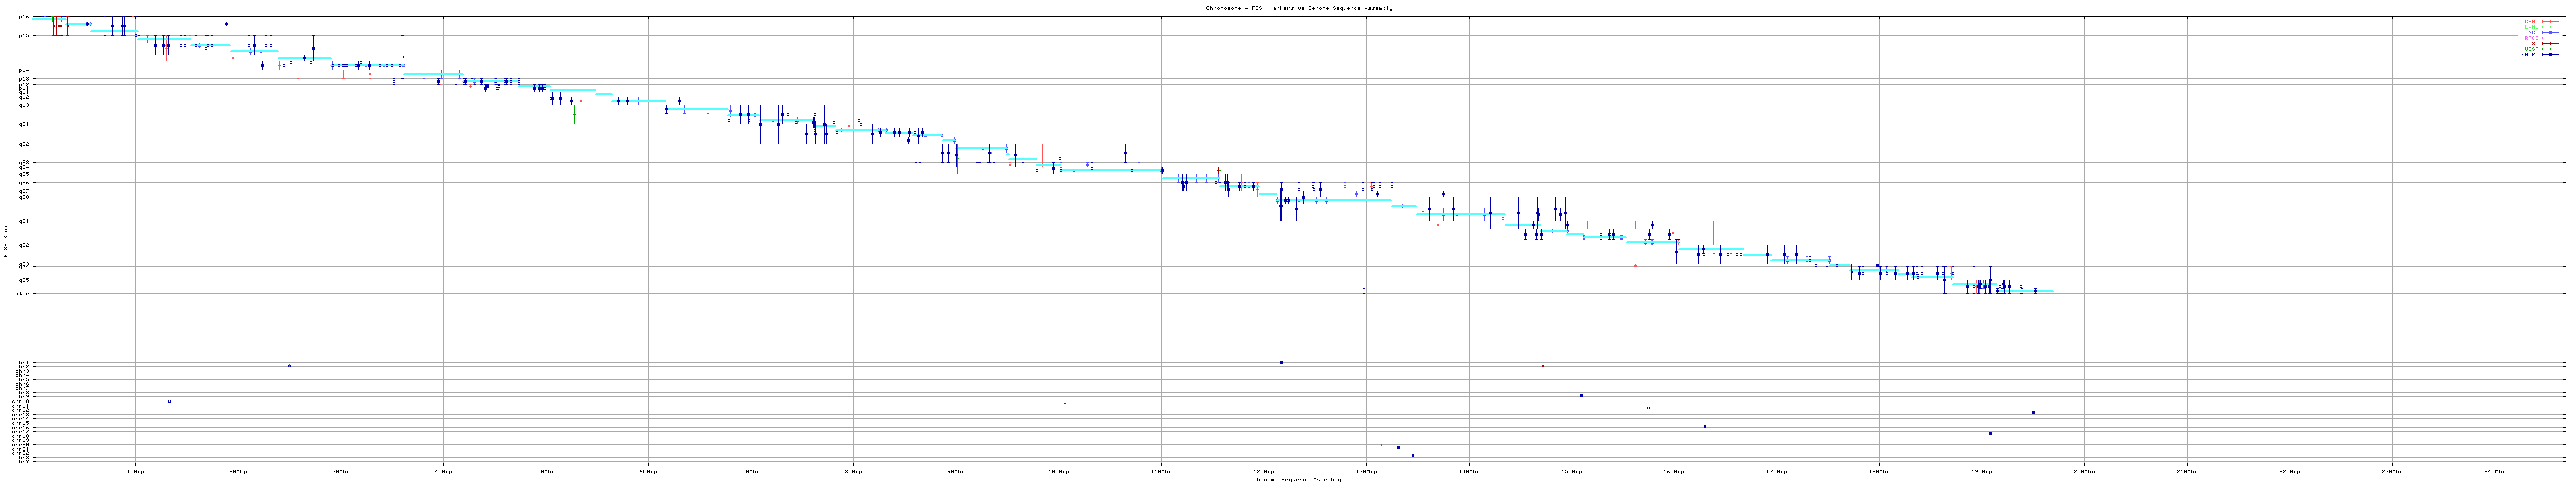Viewport: 2576px width, 483px height.
Task: Click the NCI legend square marker
Action: coord(2551,32)
